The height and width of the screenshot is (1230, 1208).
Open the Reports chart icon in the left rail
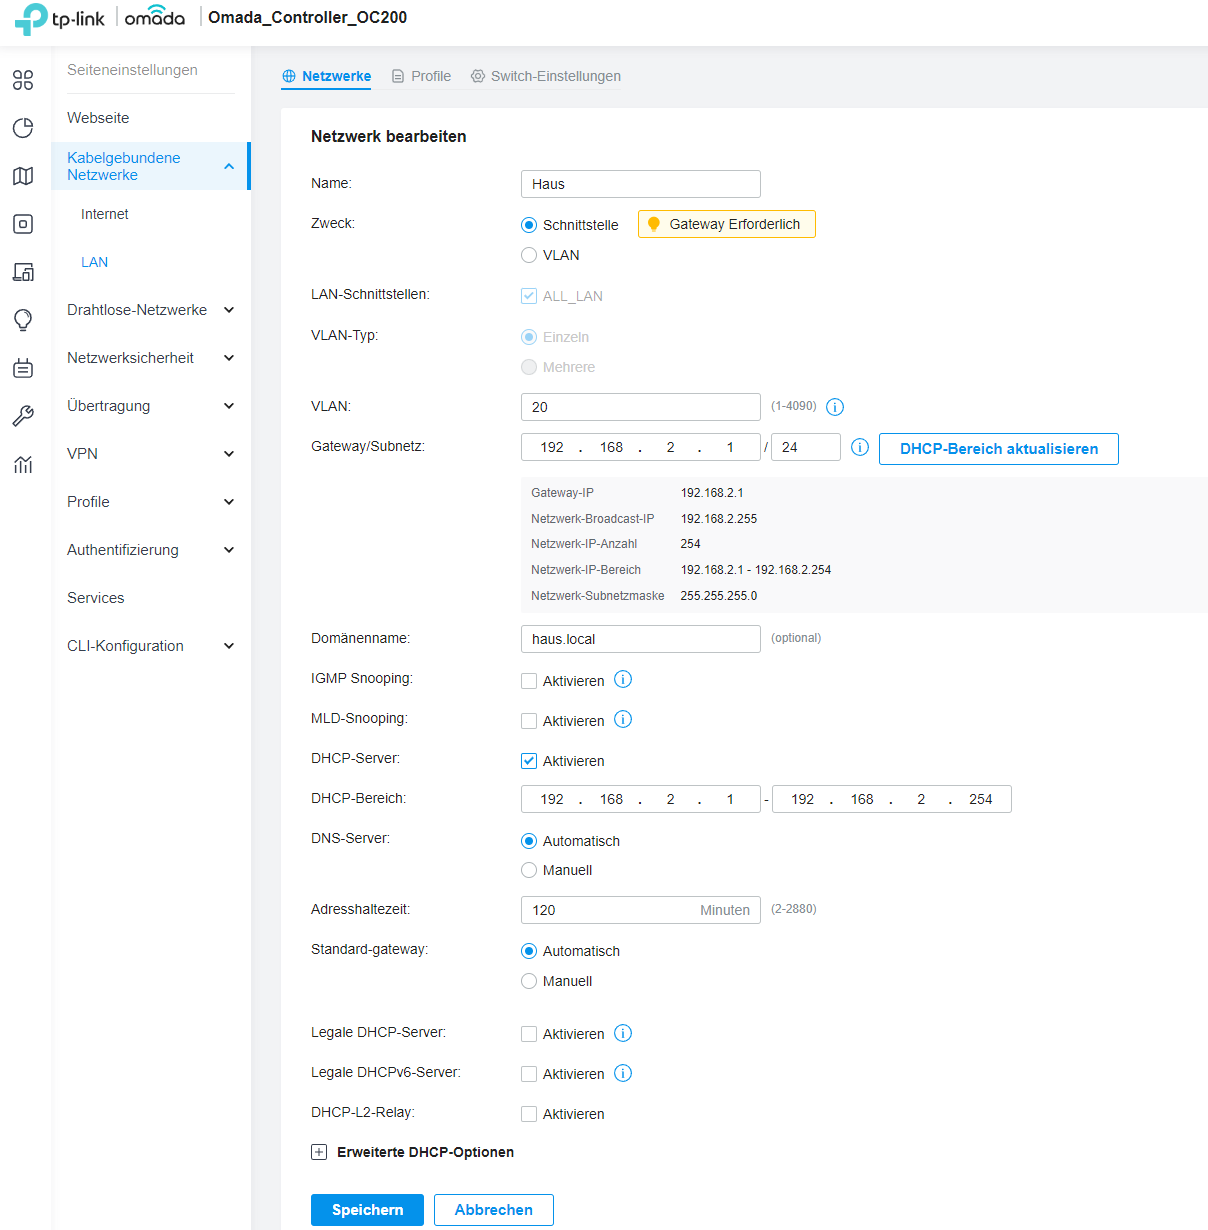click(23, 464)
